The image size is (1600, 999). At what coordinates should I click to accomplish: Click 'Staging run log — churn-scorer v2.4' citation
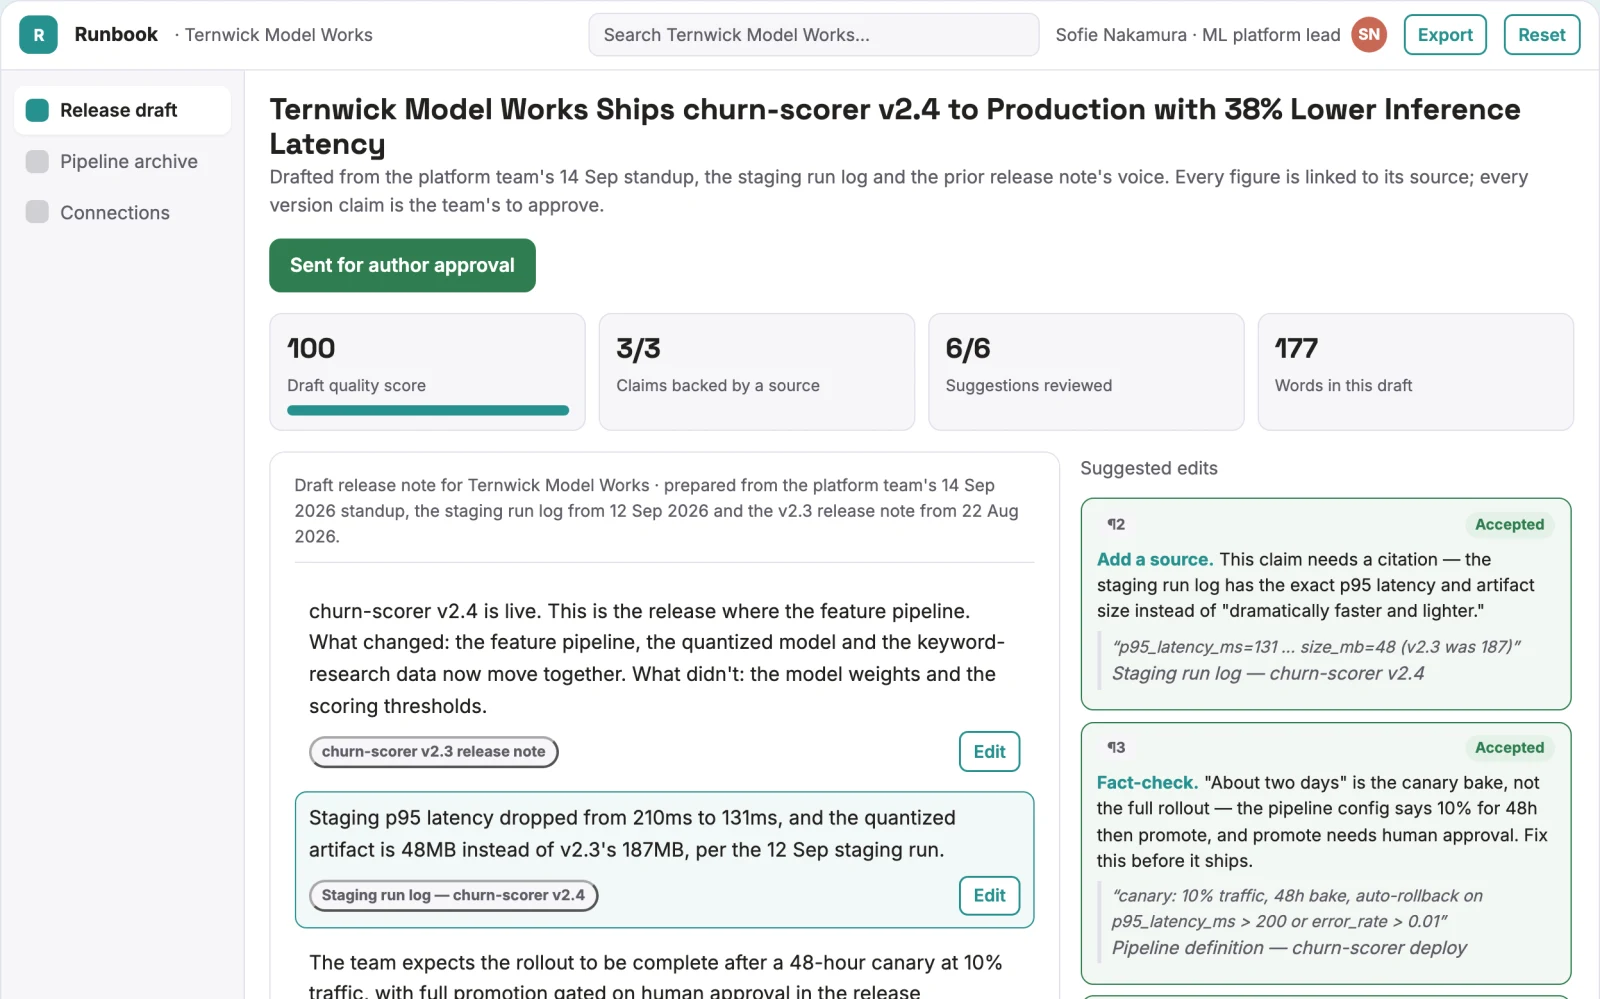pos(1268,674)
